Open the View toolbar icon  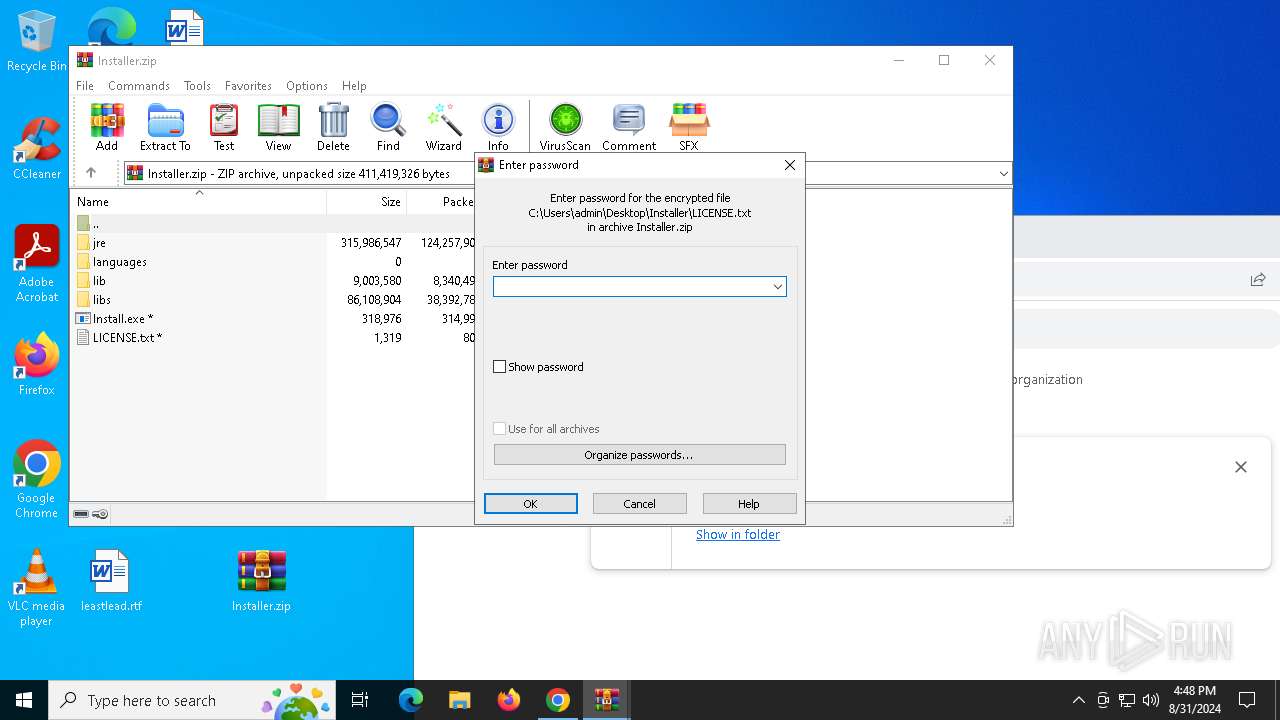point(278,127)
